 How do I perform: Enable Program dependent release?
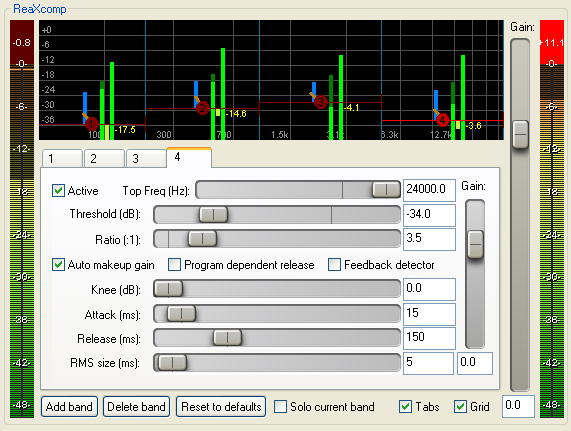coord(174,265)
